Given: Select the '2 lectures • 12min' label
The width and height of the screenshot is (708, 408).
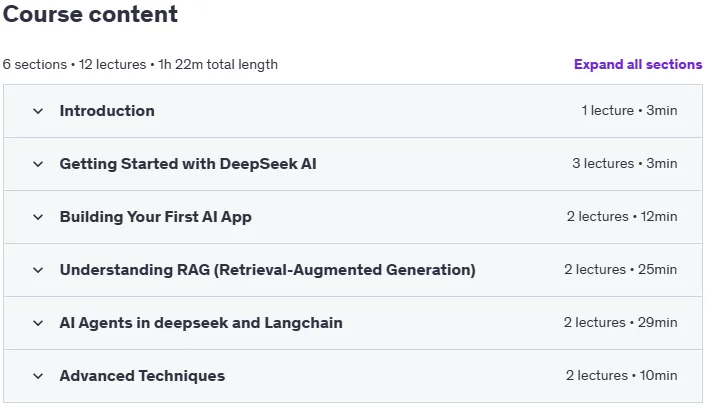Looking at the screenshot, I should pyautogui.click(x=622, y=217).
